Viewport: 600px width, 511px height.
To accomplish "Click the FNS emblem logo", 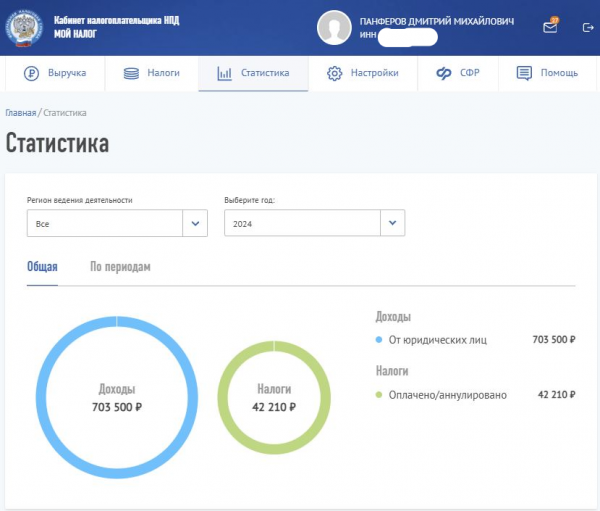I will click(24, 27).
